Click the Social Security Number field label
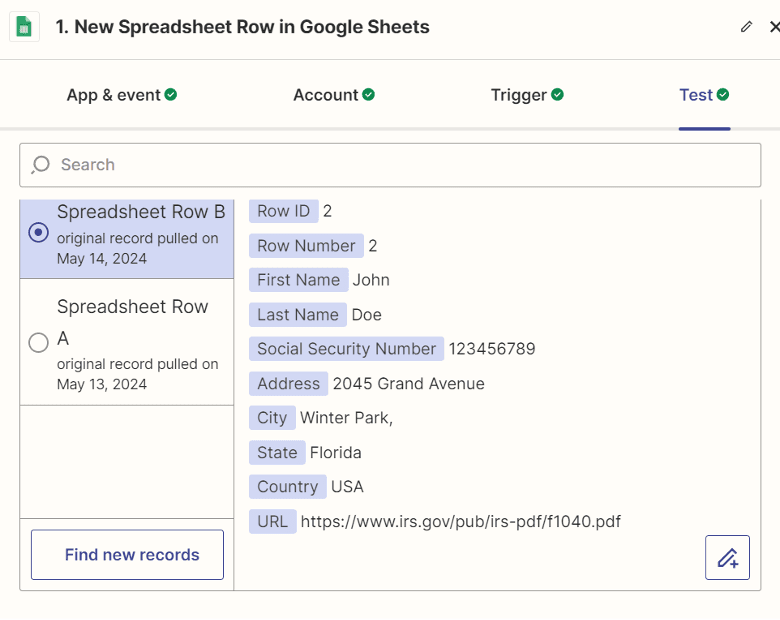The width and height of the screenshot is (780, 620). click(346, 349)
